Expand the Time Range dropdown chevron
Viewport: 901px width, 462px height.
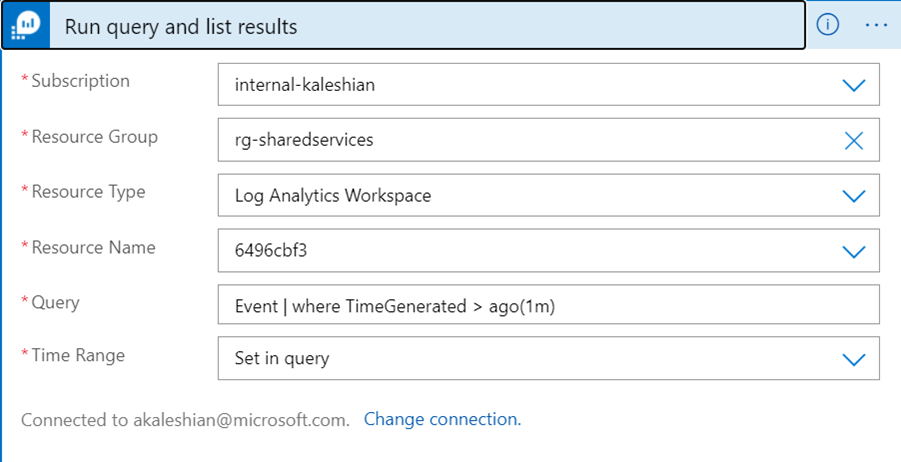point(853,359)
